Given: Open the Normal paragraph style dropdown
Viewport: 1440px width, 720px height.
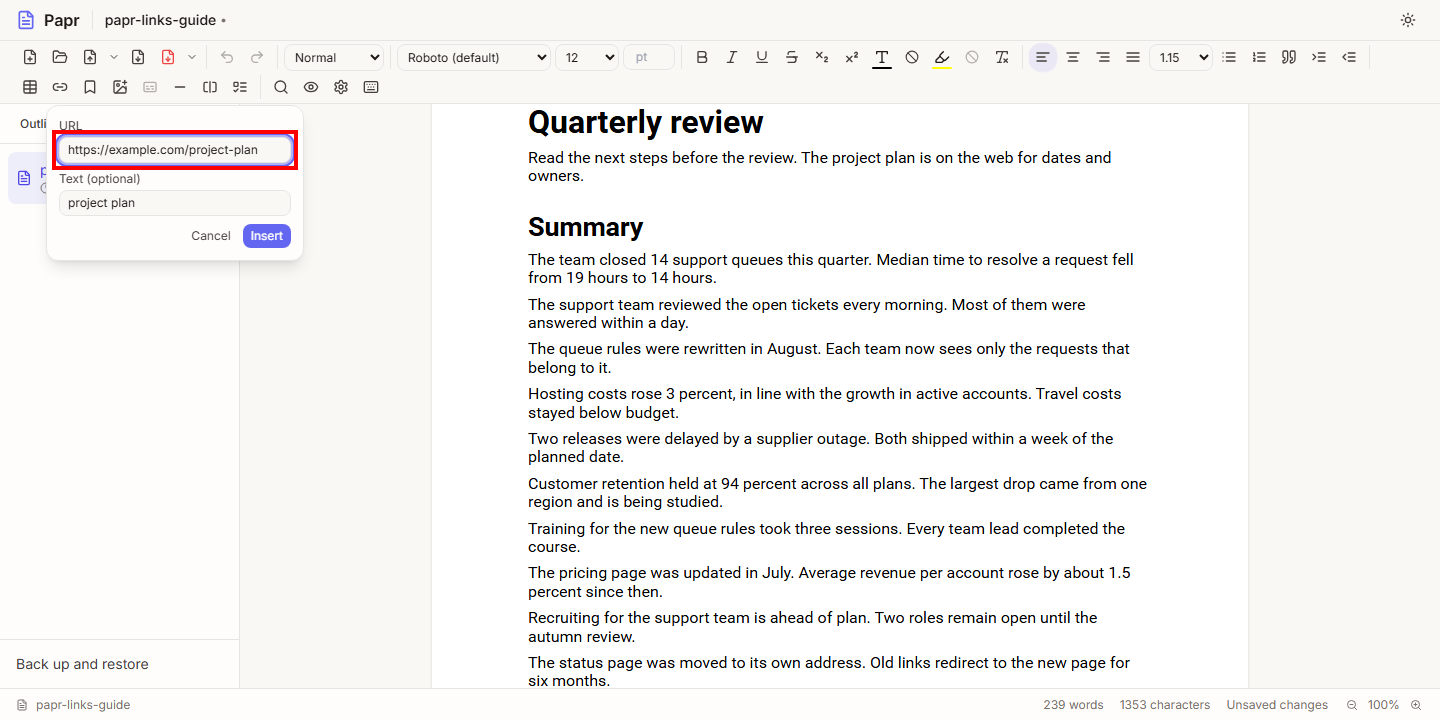Looking at the screenshot, I should 334,57.
